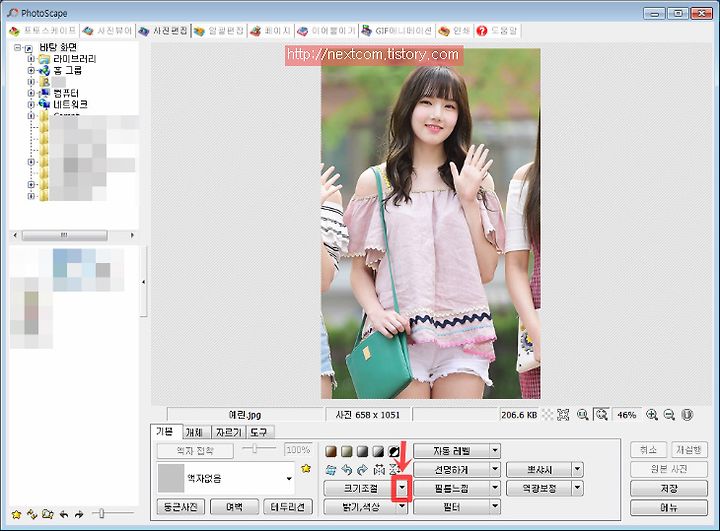The height and width of the screenshot is (531, 720).
Task: Open the 필터 dropdown arrow
Action: [495, 507]
